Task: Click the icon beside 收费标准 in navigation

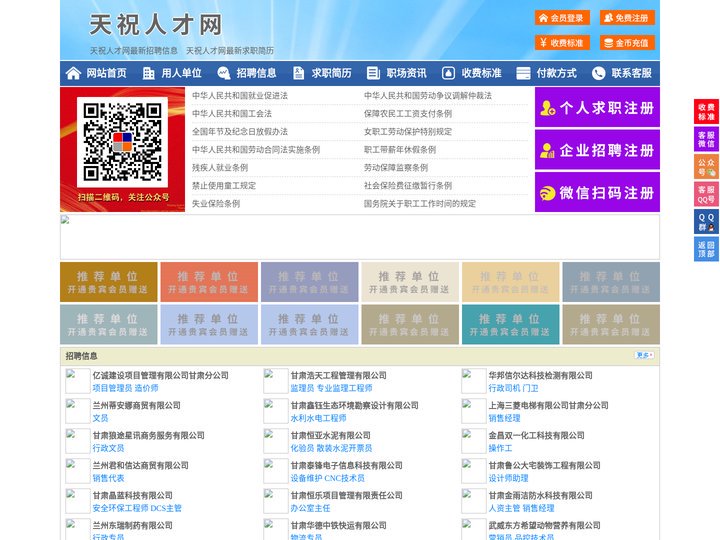Action: (x=448, y=73)
